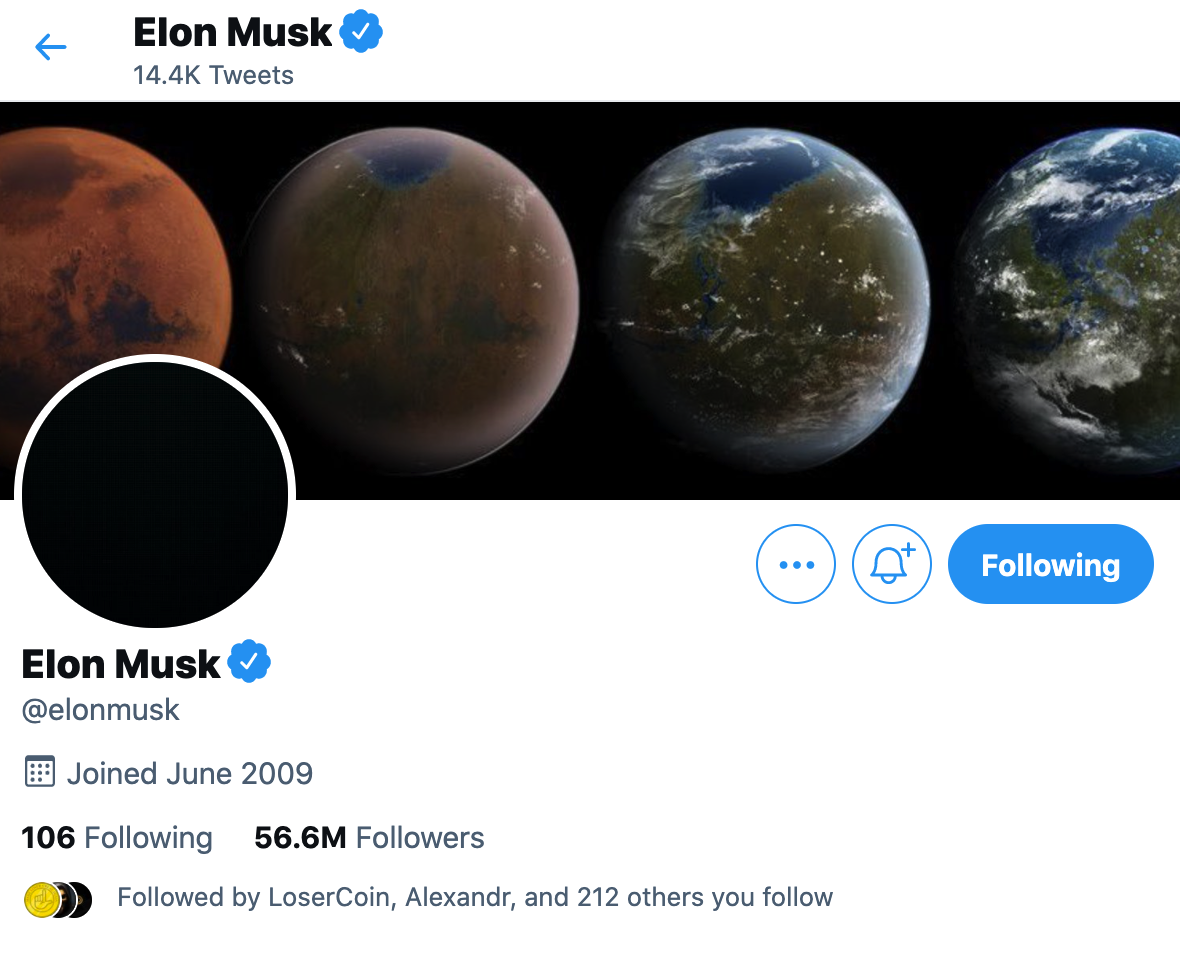Select the @elonmusk handle text
The height and width of the screenshot is (964, 1180).
click(100, 710)
